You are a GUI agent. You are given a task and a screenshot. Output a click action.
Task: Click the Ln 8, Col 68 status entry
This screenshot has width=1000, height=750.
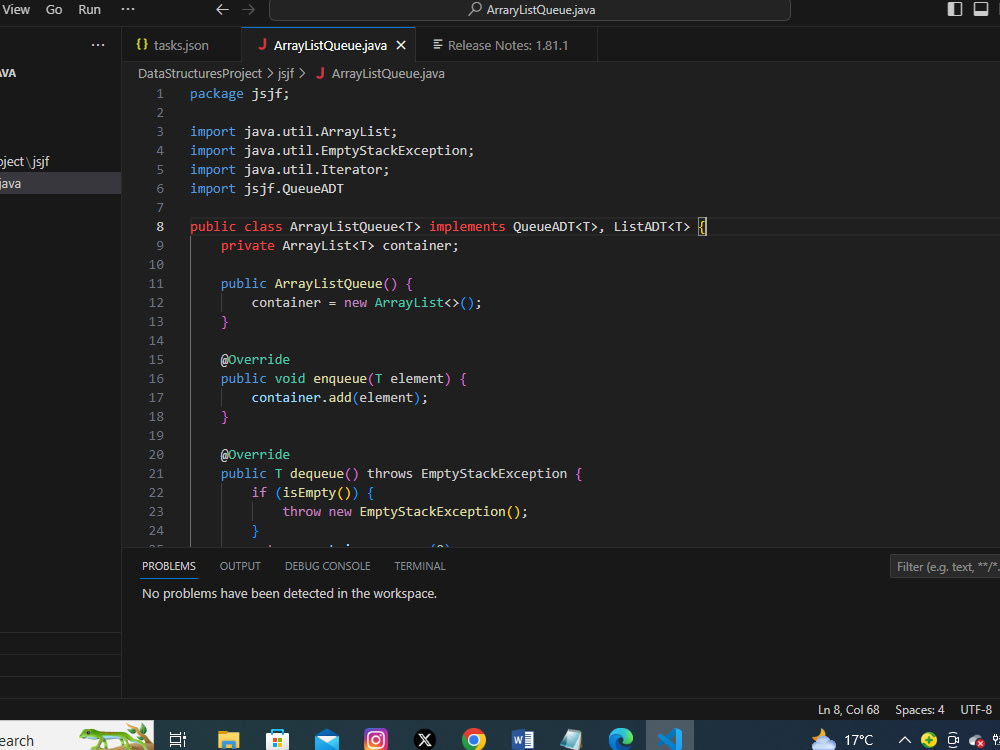pos(848,710)
